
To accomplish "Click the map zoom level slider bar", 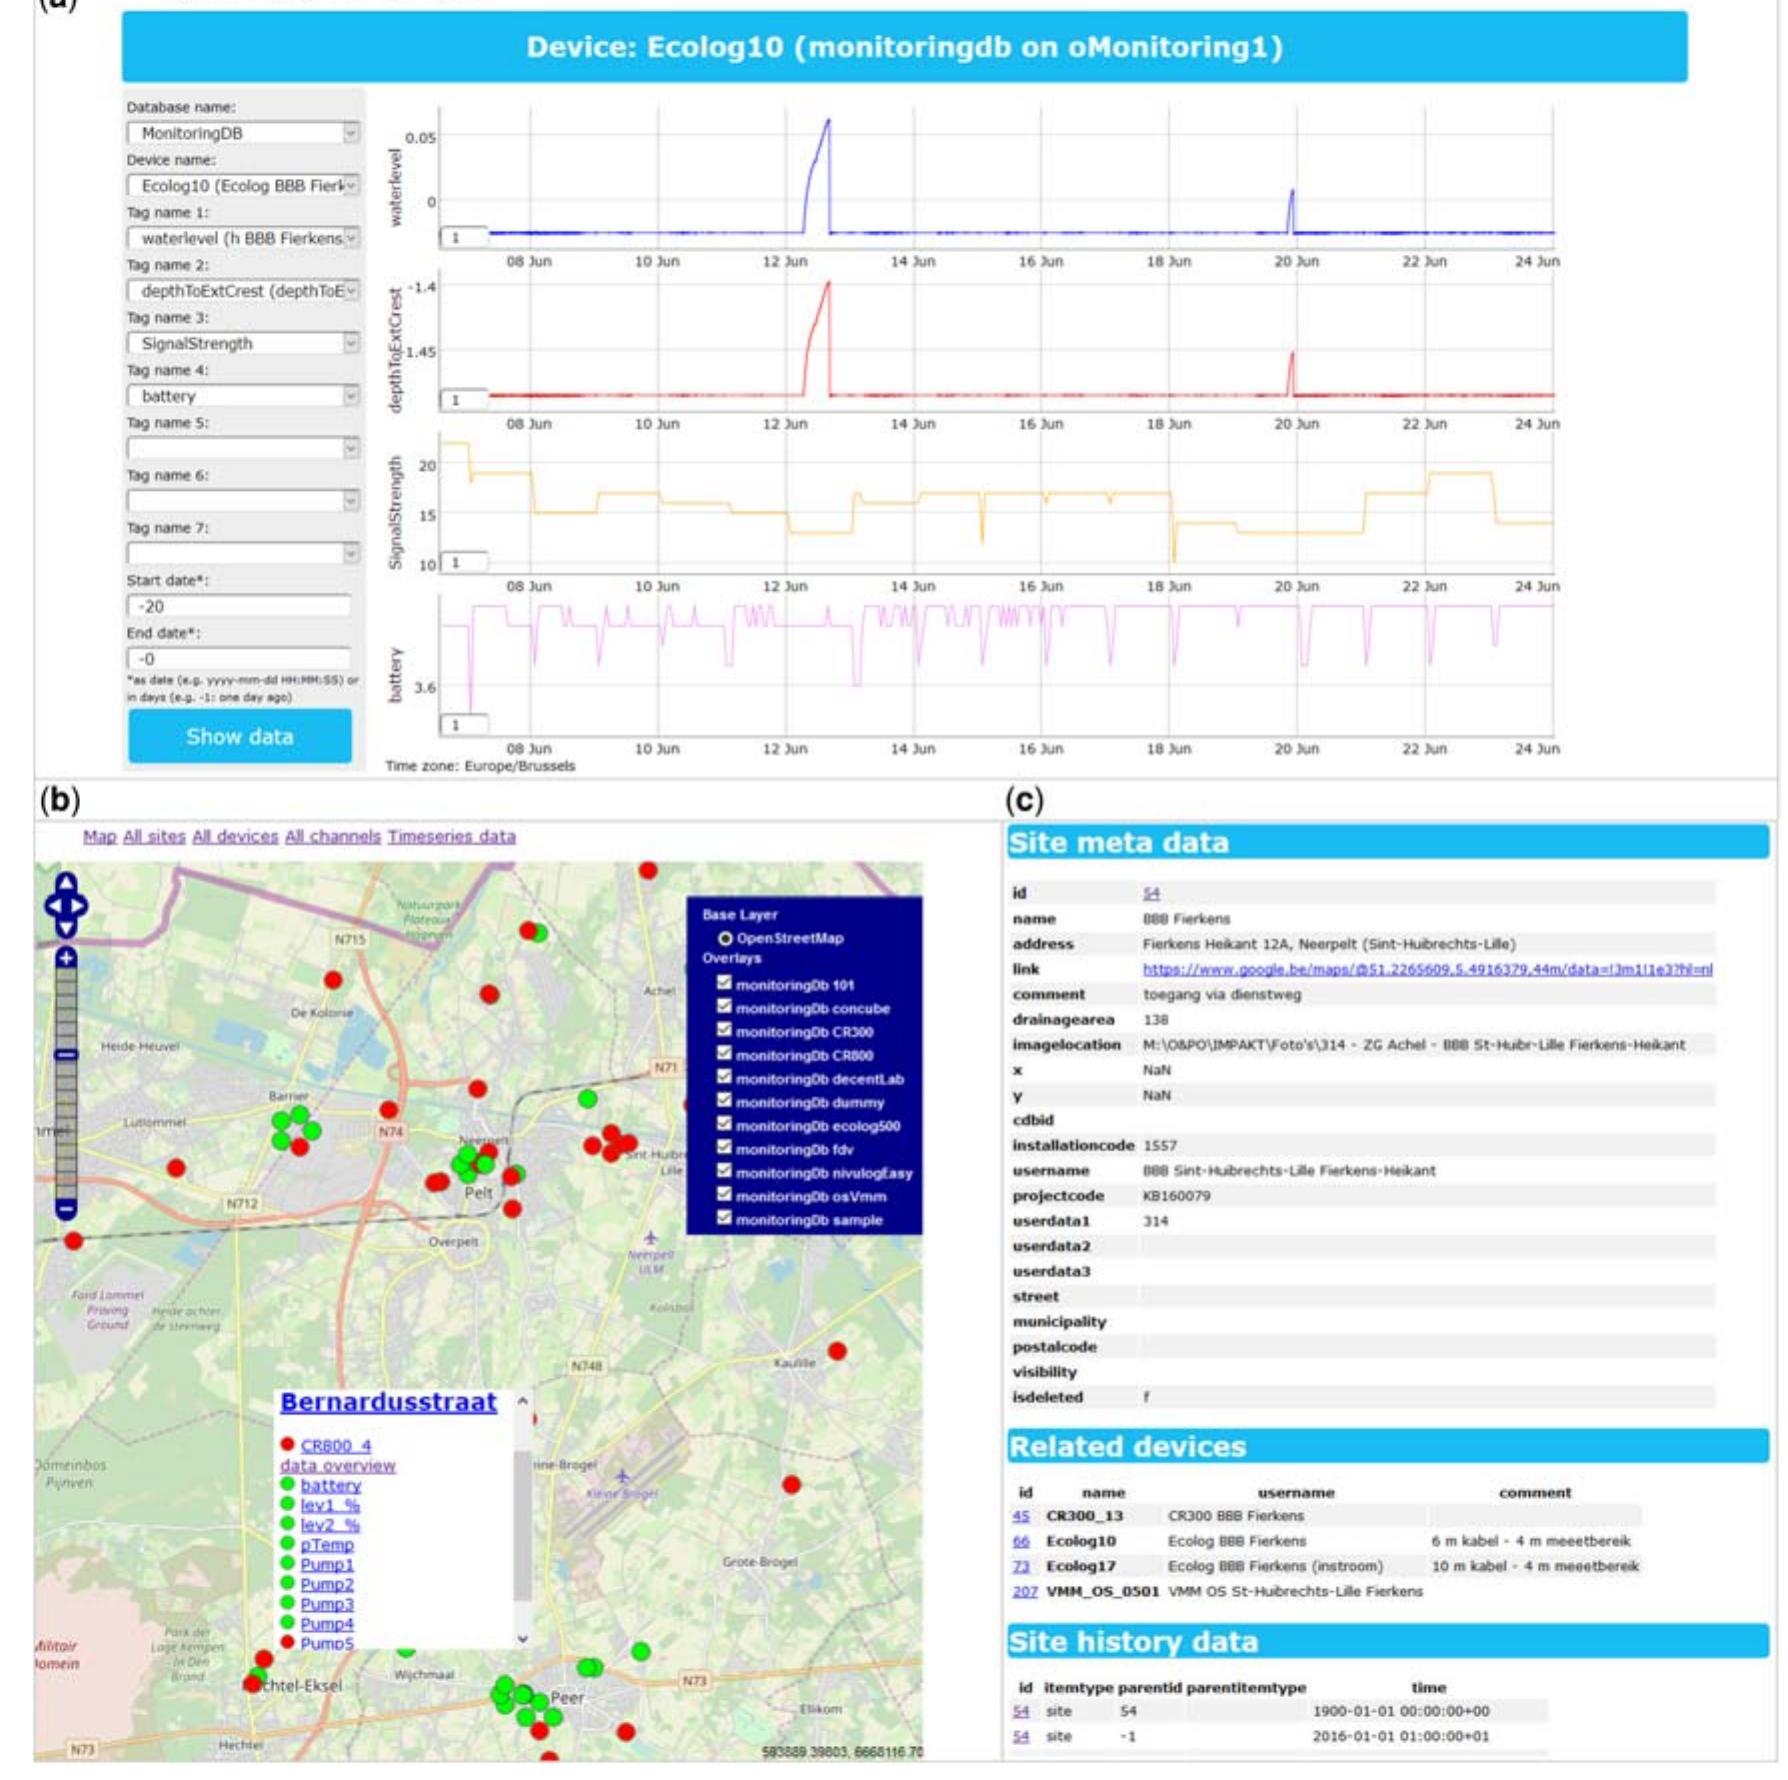I will 66,1083.
